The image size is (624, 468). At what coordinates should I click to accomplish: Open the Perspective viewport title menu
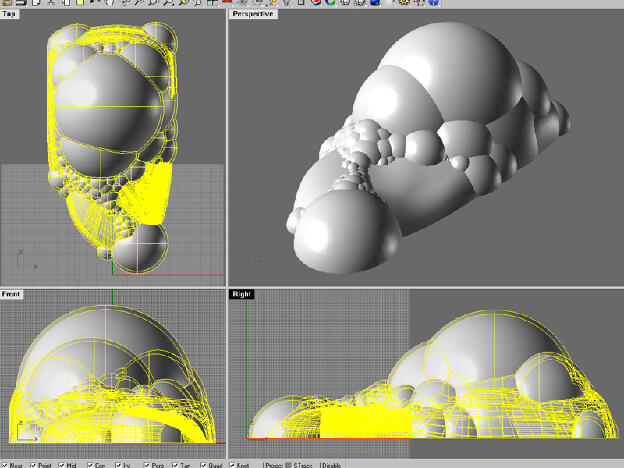(x=253, y=14)
